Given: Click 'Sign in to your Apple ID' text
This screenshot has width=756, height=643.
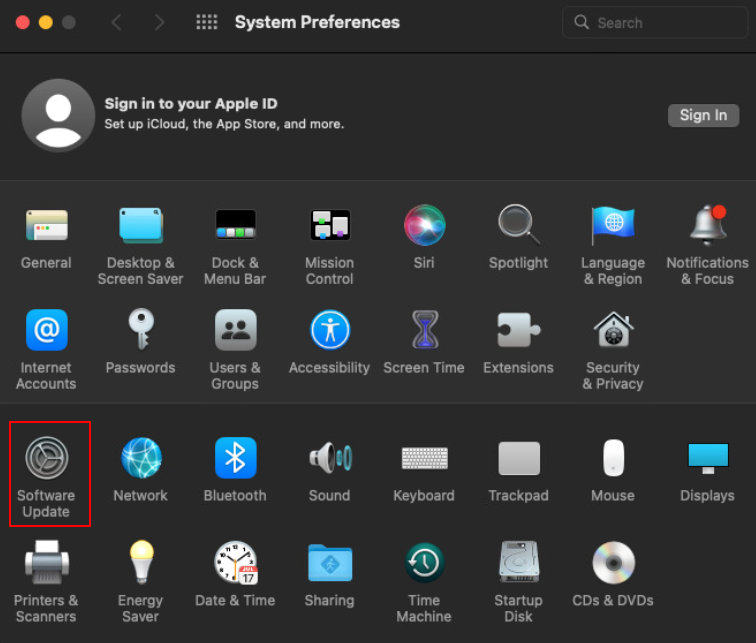Looking at the screenshot, I should pyautogui.click(x=191, y=104).
